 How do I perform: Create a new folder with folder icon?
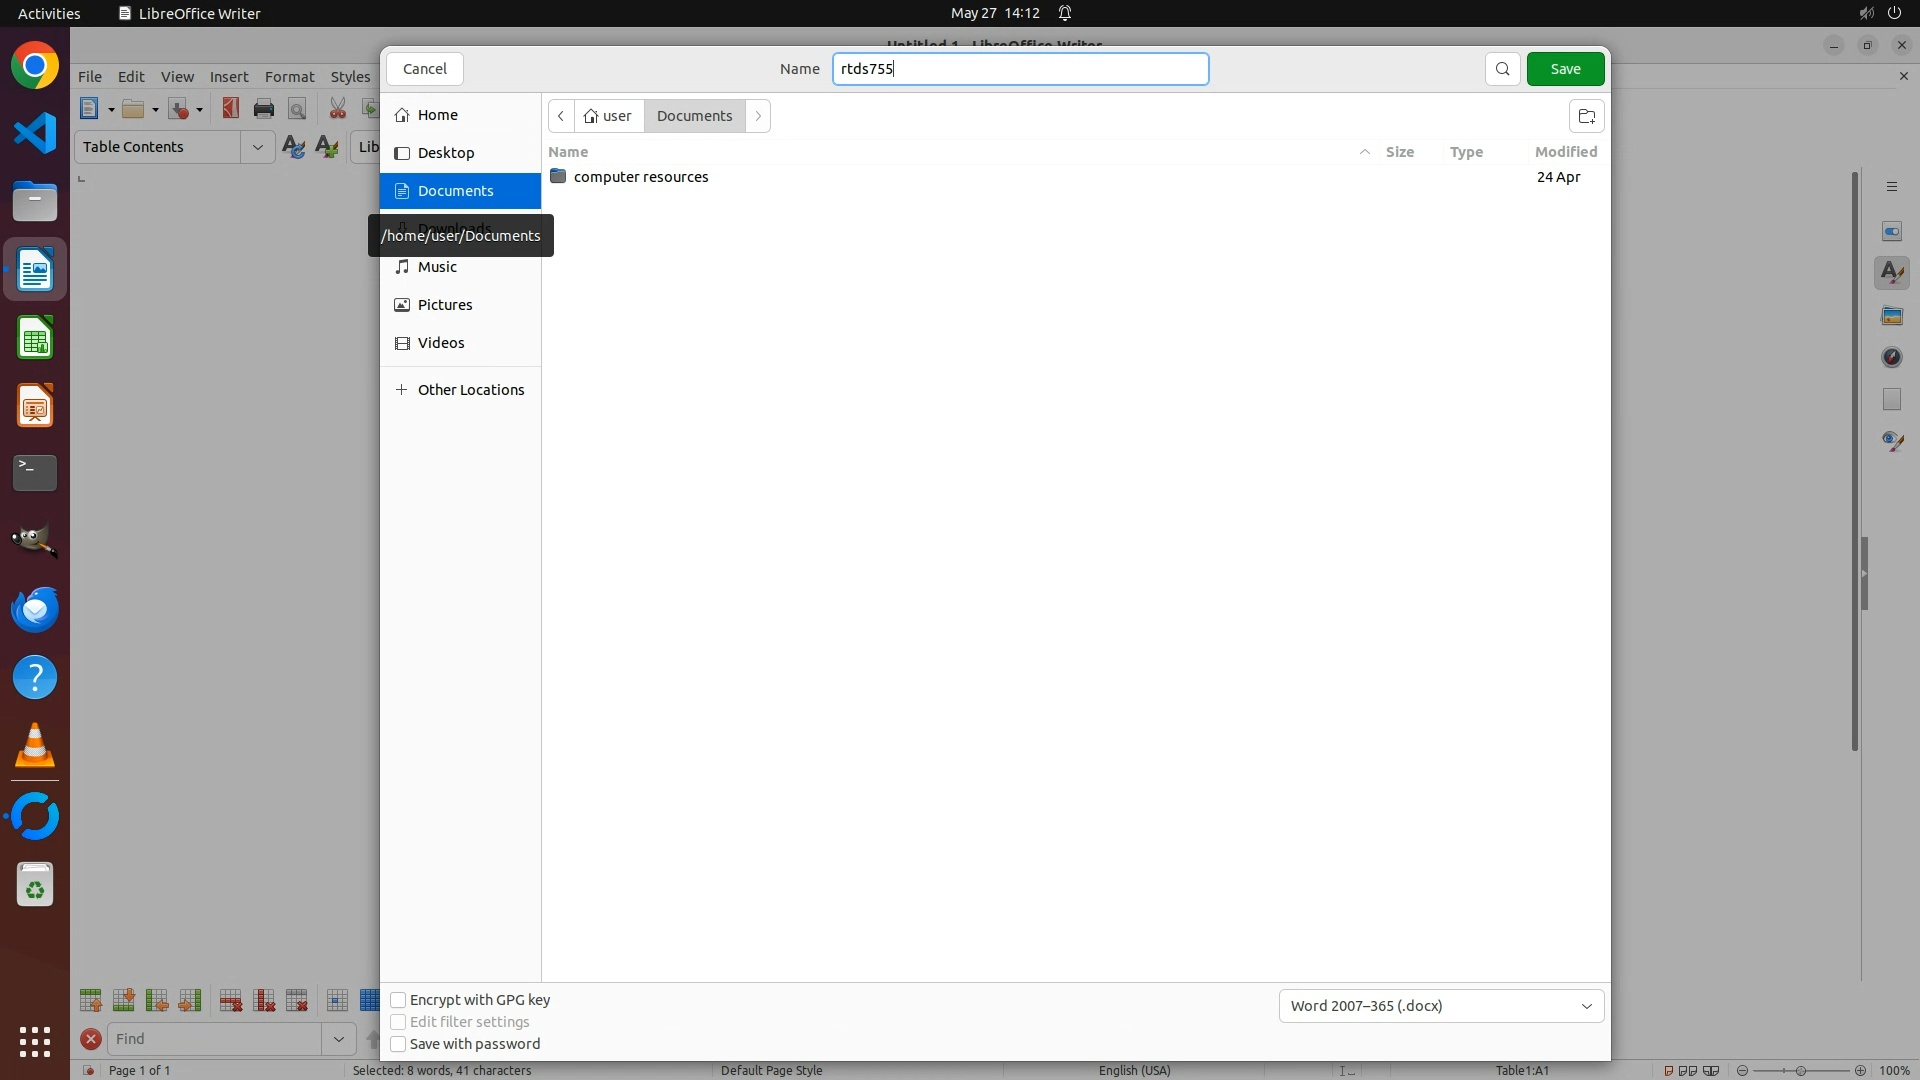coord(1586,116)
